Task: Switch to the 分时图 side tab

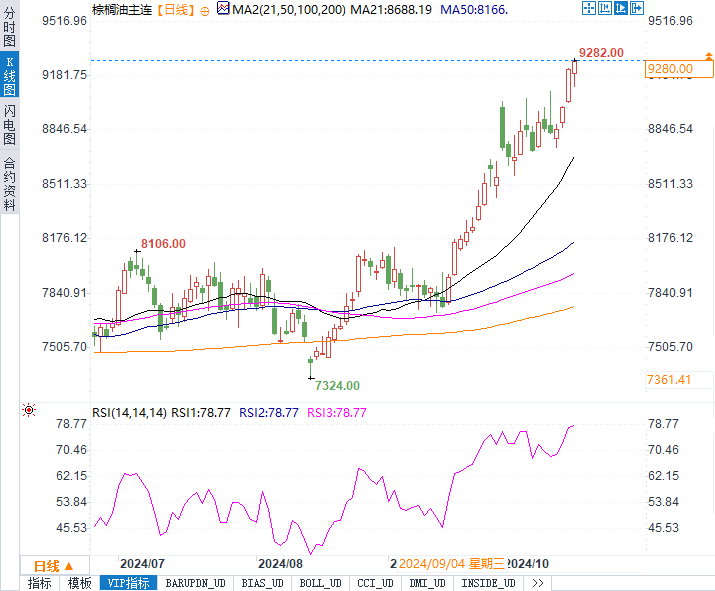Action: [x=9, y=31]
